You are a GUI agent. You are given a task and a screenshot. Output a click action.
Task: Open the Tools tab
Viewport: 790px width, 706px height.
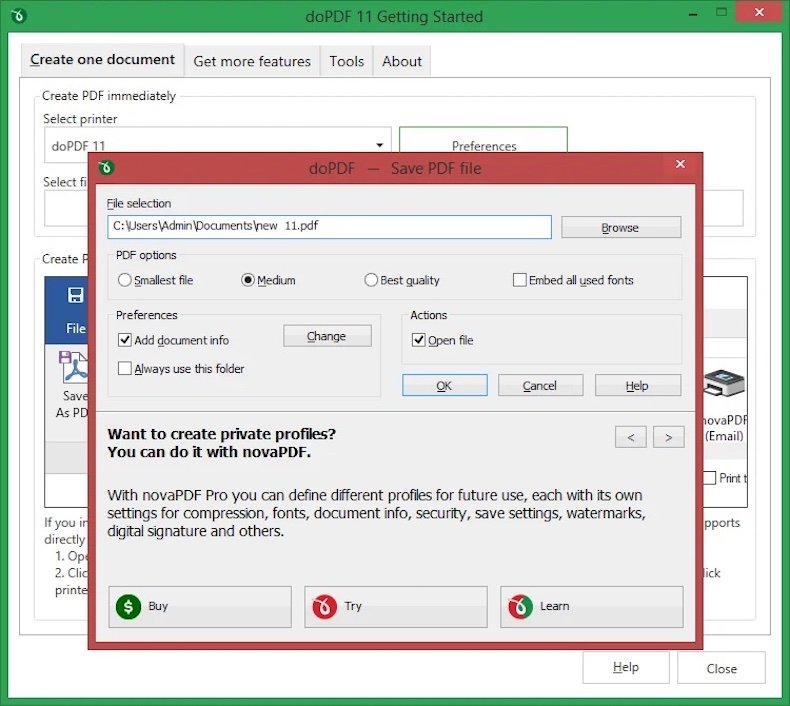click(346, 61)
